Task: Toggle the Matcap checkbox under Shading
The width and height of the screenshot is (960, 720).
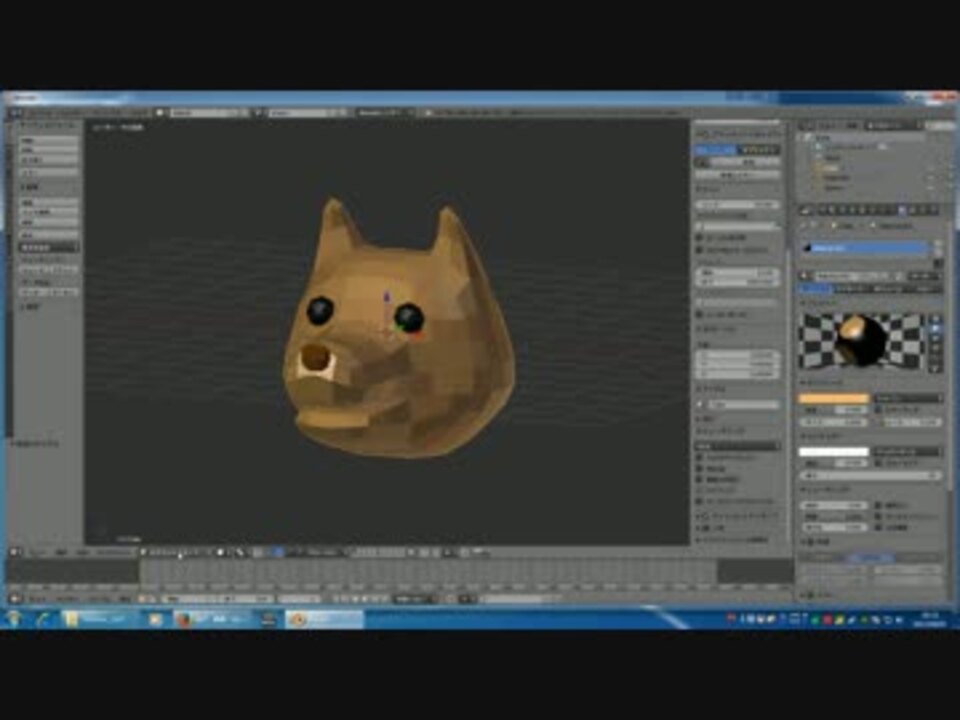Action: tap(700, 468)
